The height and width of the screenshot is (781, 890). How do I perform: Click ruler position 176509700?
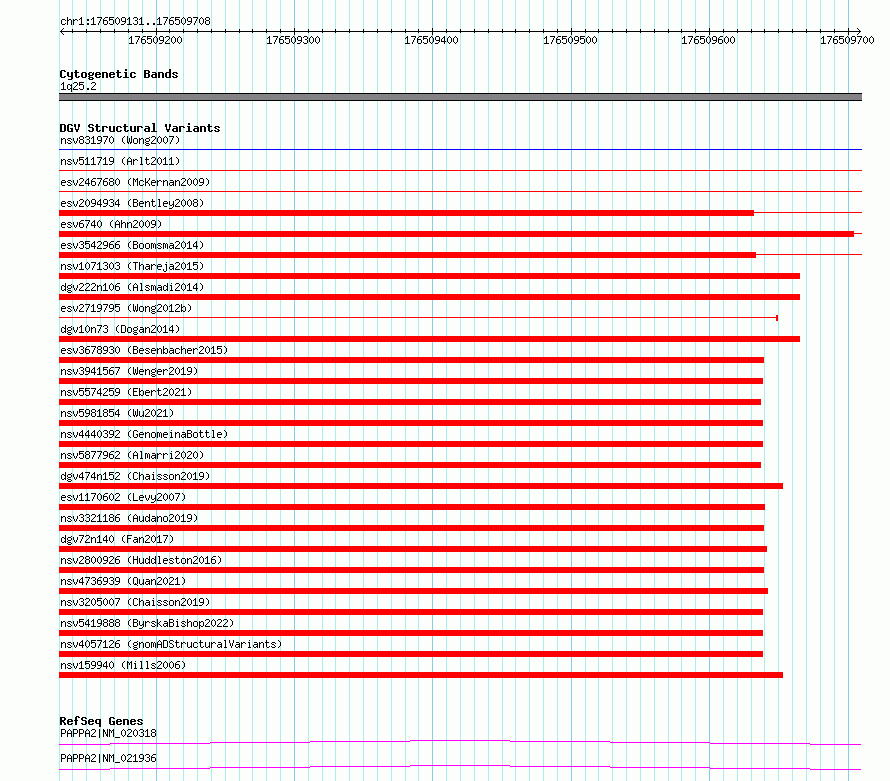[847, 40]
